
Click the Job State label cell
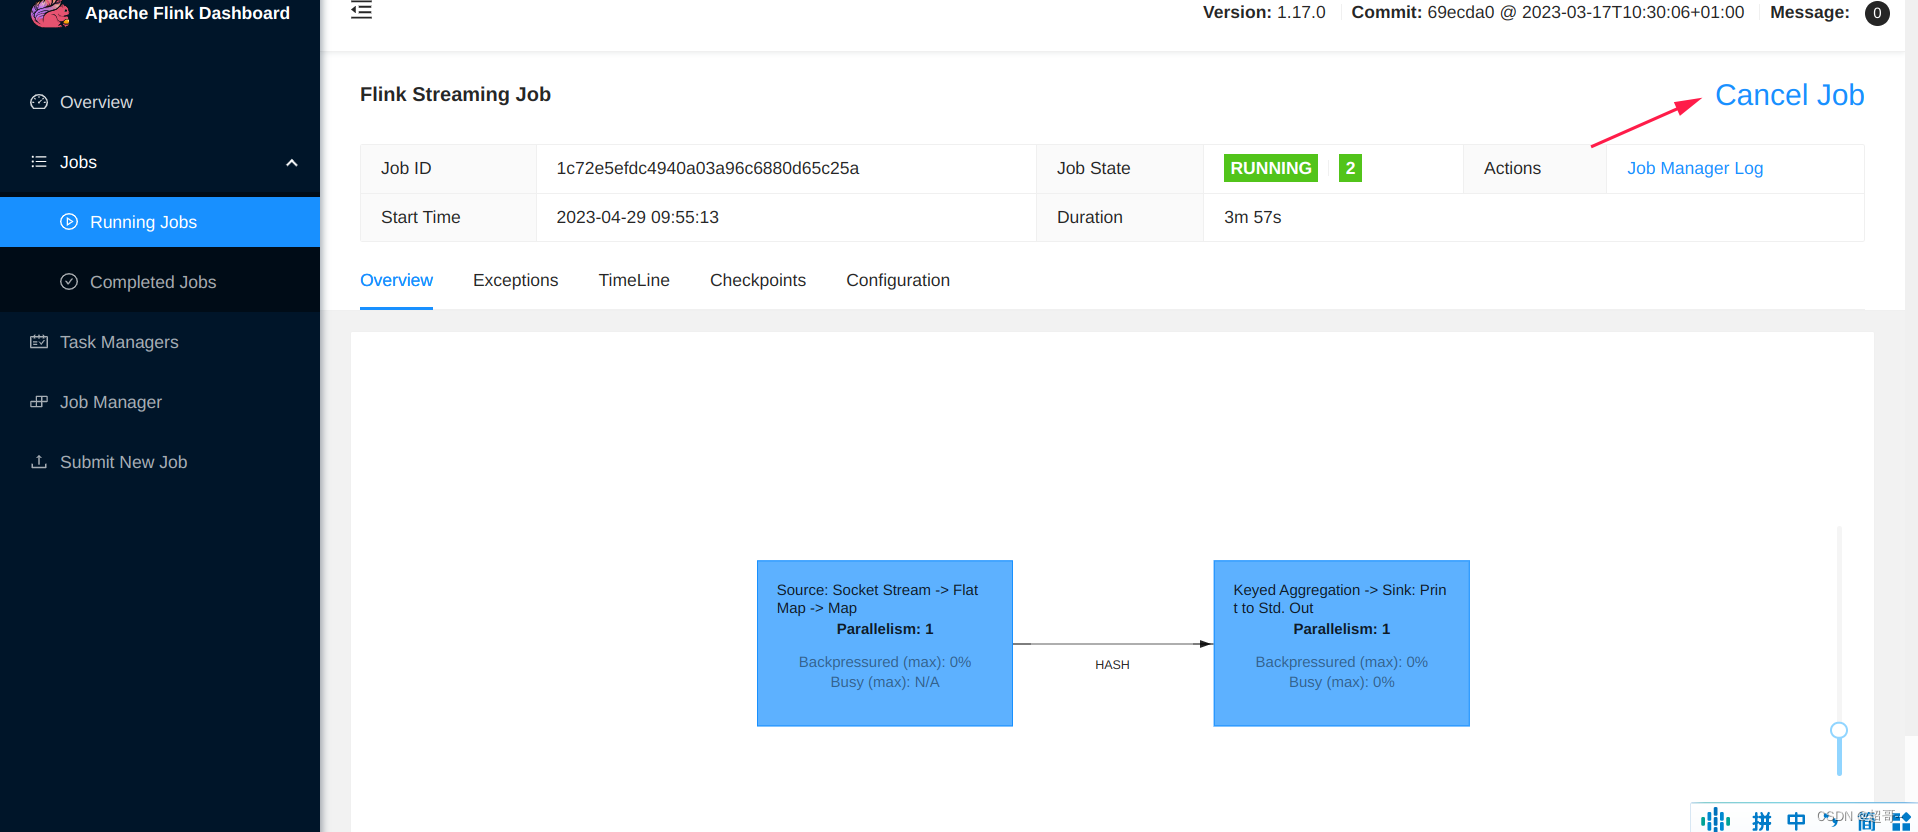click(x=1120, y=168)
